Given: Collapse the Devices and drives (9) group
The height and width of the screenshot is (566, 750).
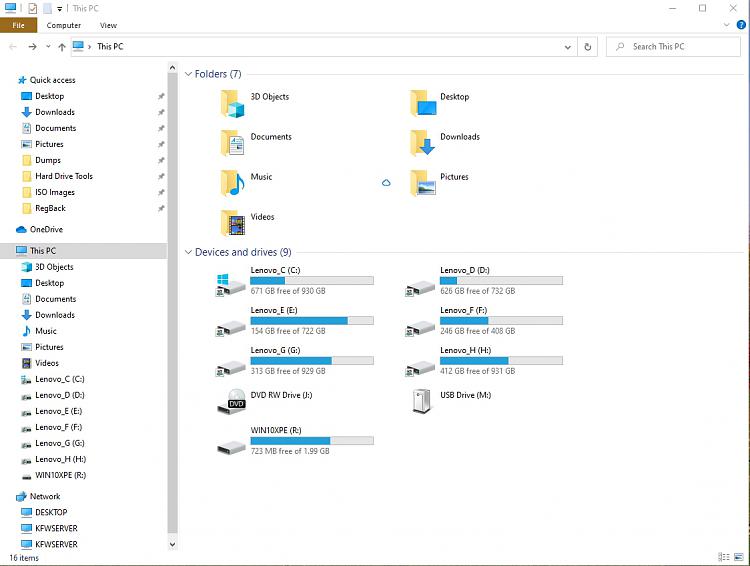Looking at the screenshot, I should (x=188, y=252).
